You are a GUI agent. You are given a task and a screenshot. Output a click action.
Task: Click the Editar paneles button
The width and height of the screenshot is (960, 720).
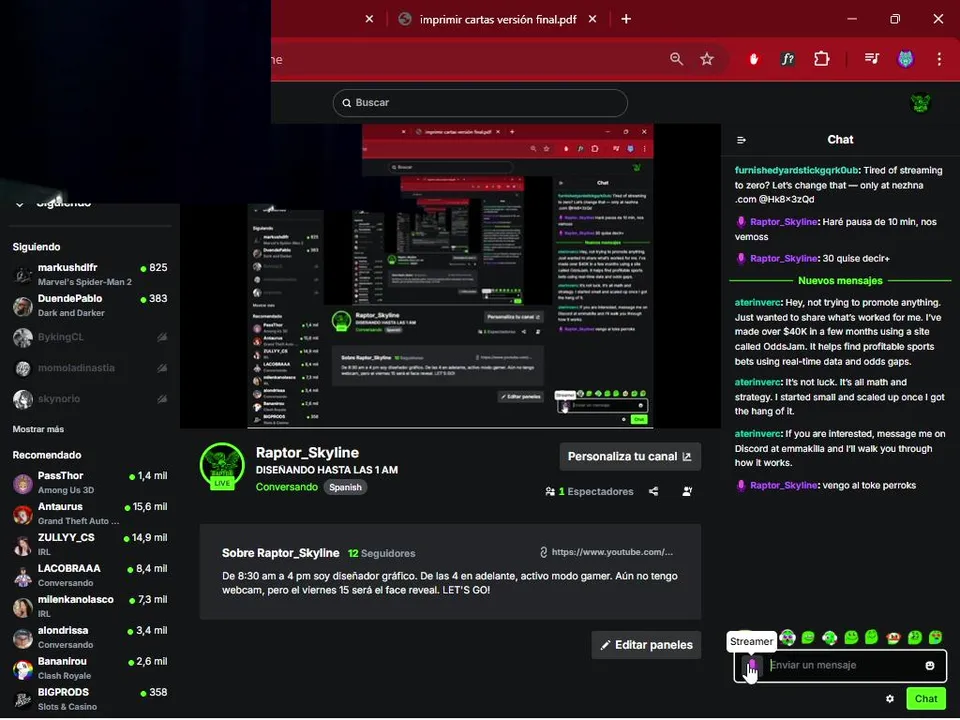pos(646,645)
